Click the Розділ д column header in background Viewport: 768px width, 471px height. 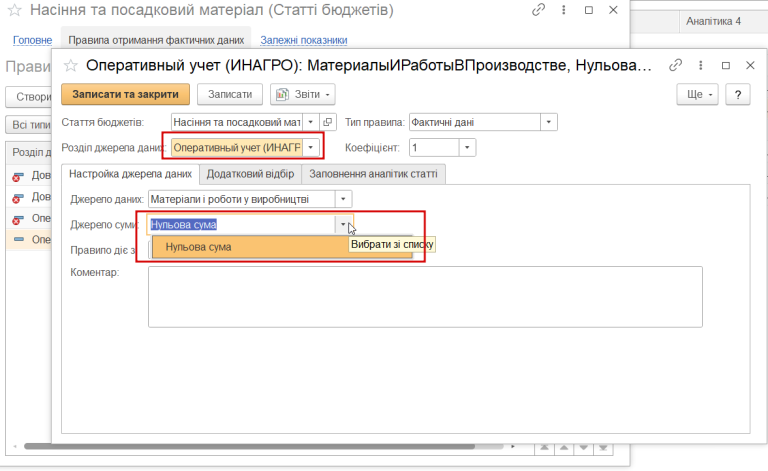(x=28, y=152)
